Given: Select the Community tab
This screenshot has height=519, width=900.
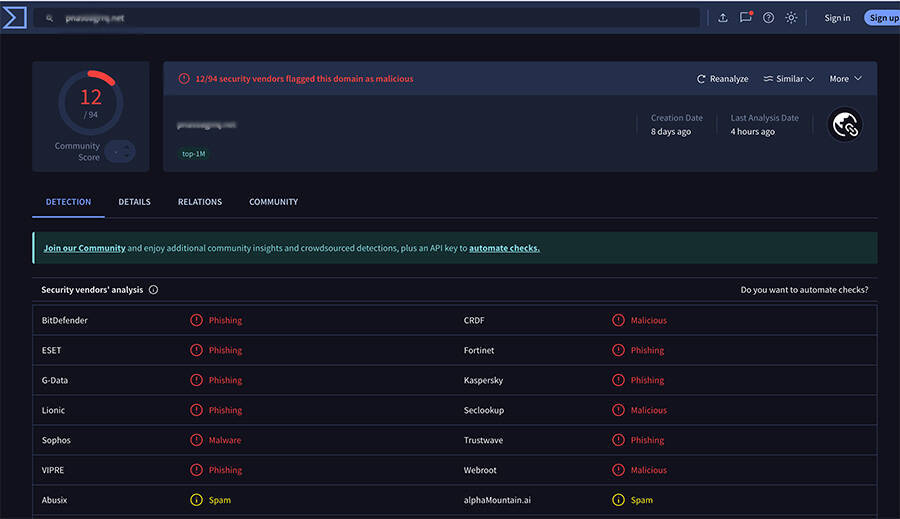Looking at the screenshot, I should [273, 202].
